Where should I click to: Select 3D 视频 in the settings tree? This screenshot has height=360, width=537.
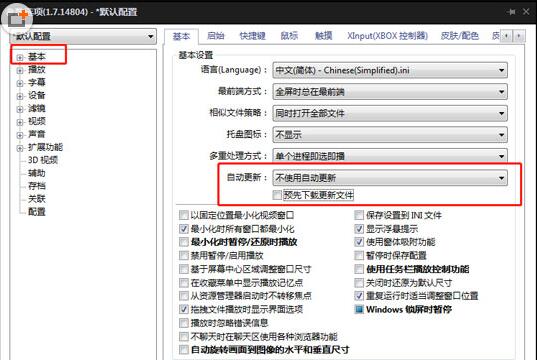[43, 160]
